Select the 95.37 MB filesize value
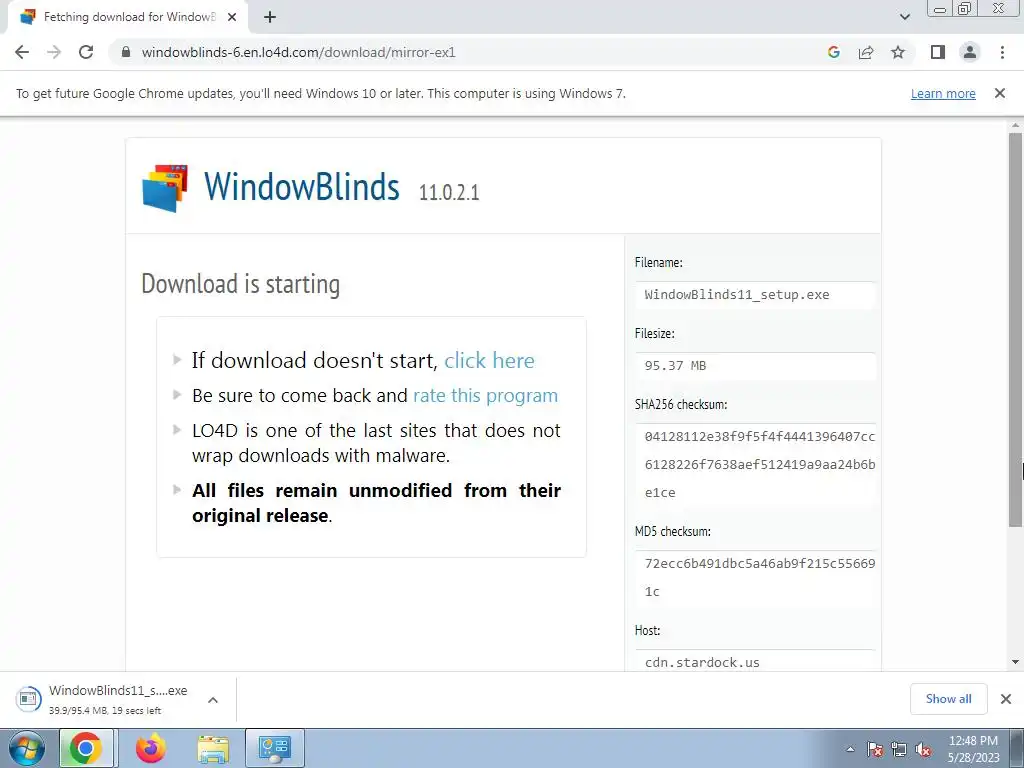The width and height of the screenshot is (1024, 768). [x=675, y=366]
